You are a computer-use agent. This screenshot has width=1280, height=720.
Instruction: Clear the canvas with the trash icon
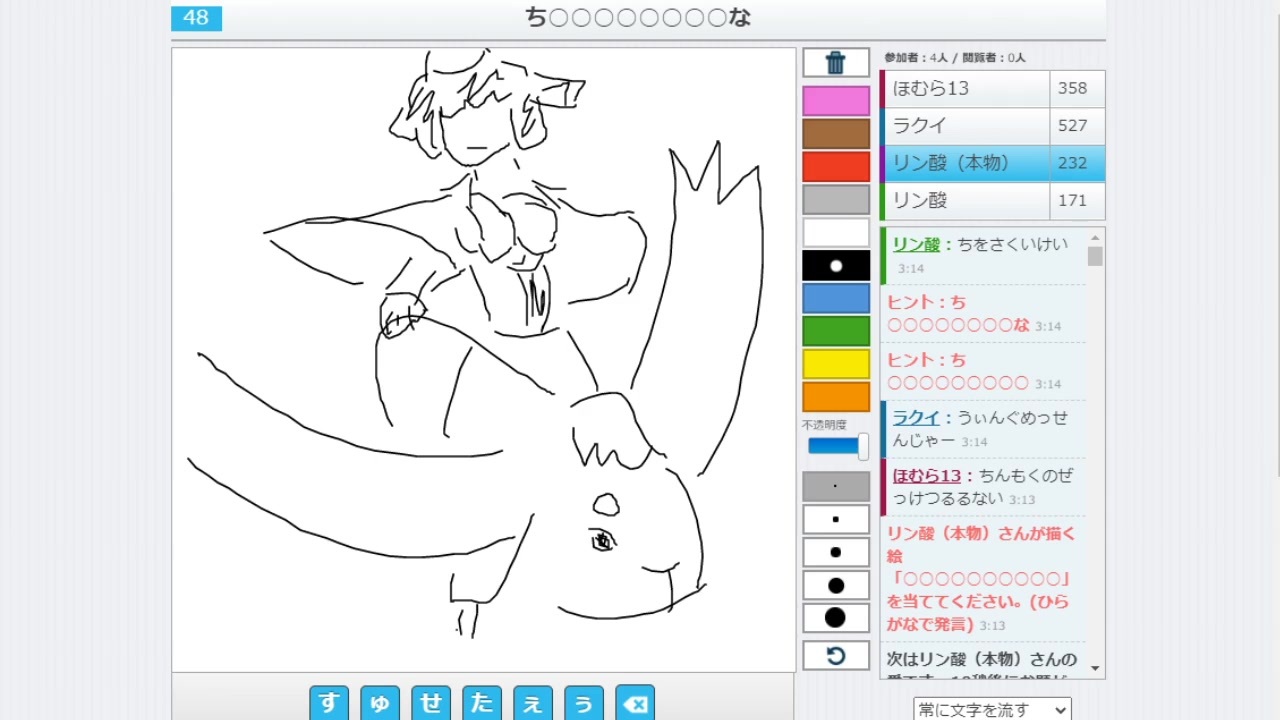[x=836, y=62]
